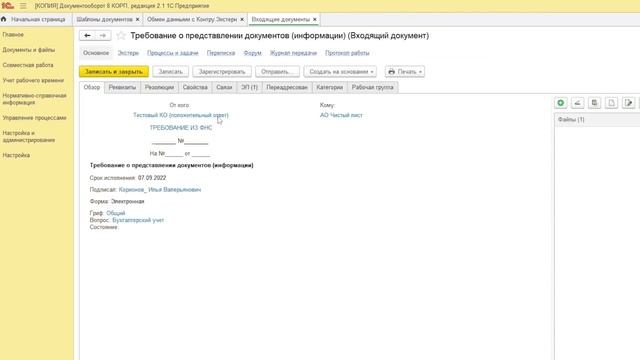The height and width of the screenshot is (360, 640).
Task: Open the Переадресован tab
Action: (x=287, y=87)
